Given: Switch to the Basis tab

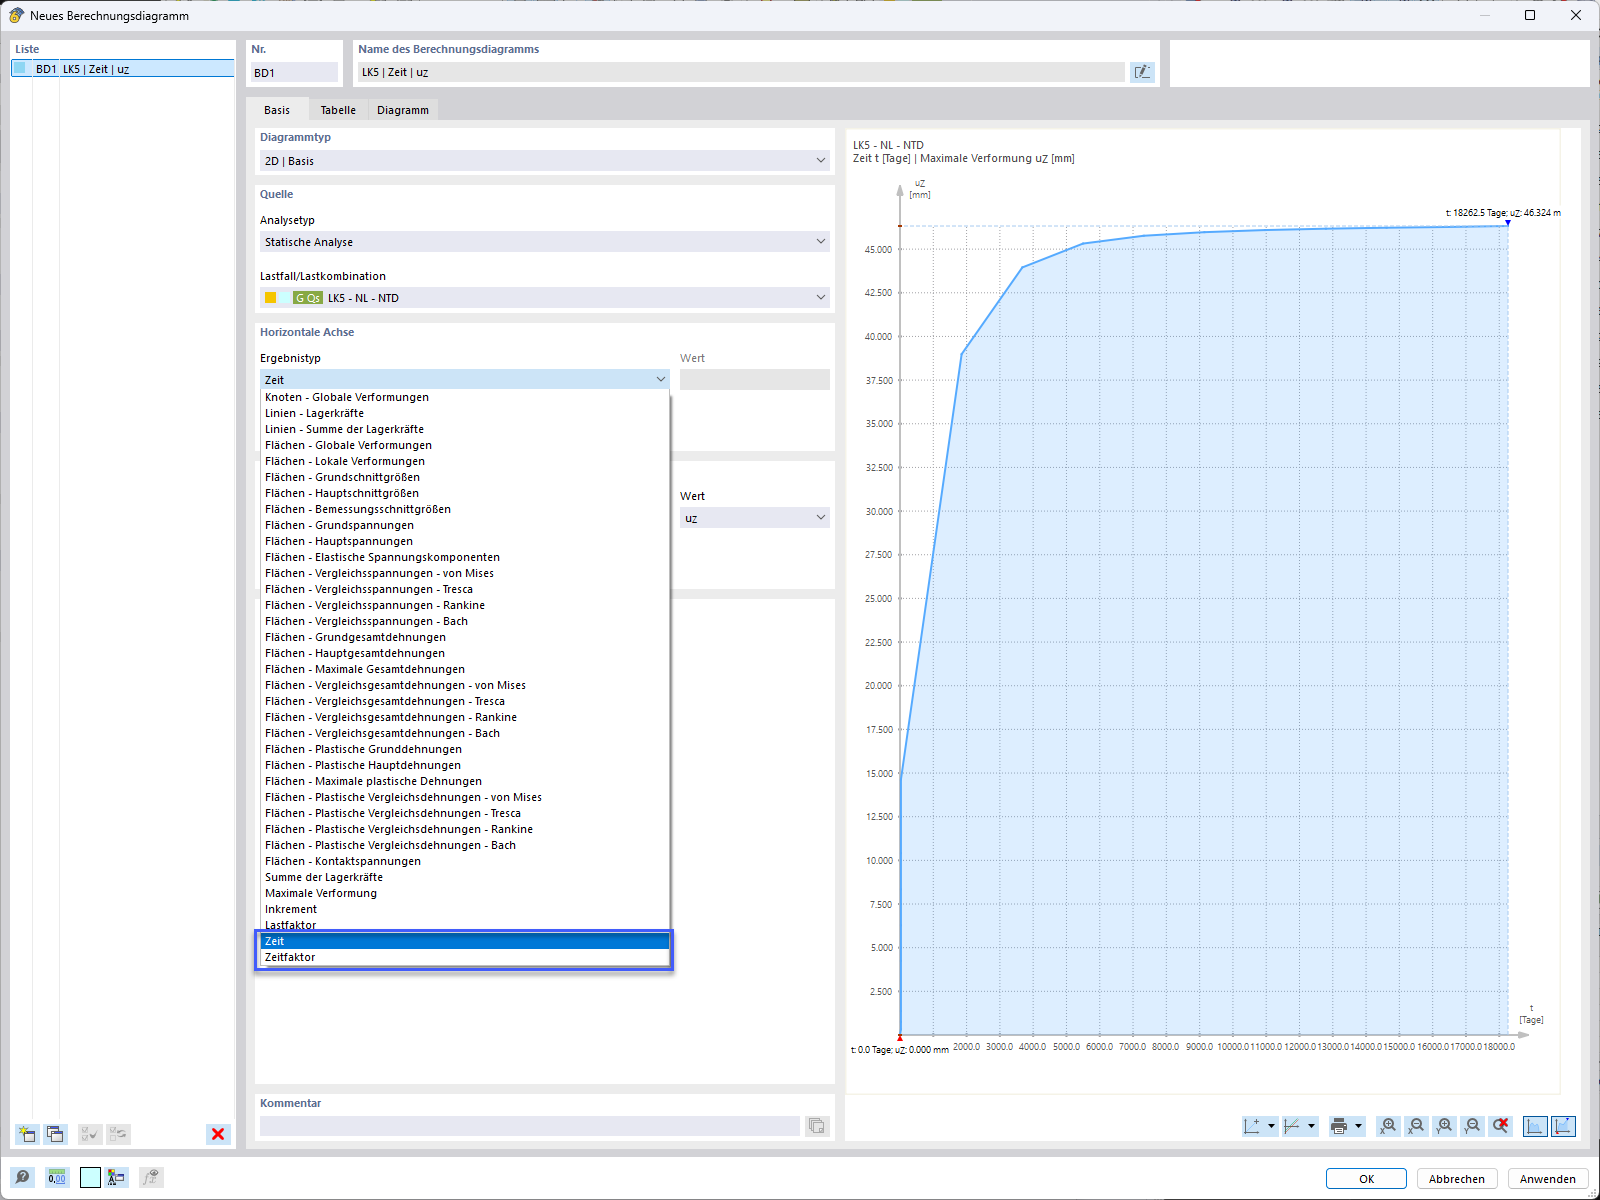Looking at the screenshot, I should 277,110.
